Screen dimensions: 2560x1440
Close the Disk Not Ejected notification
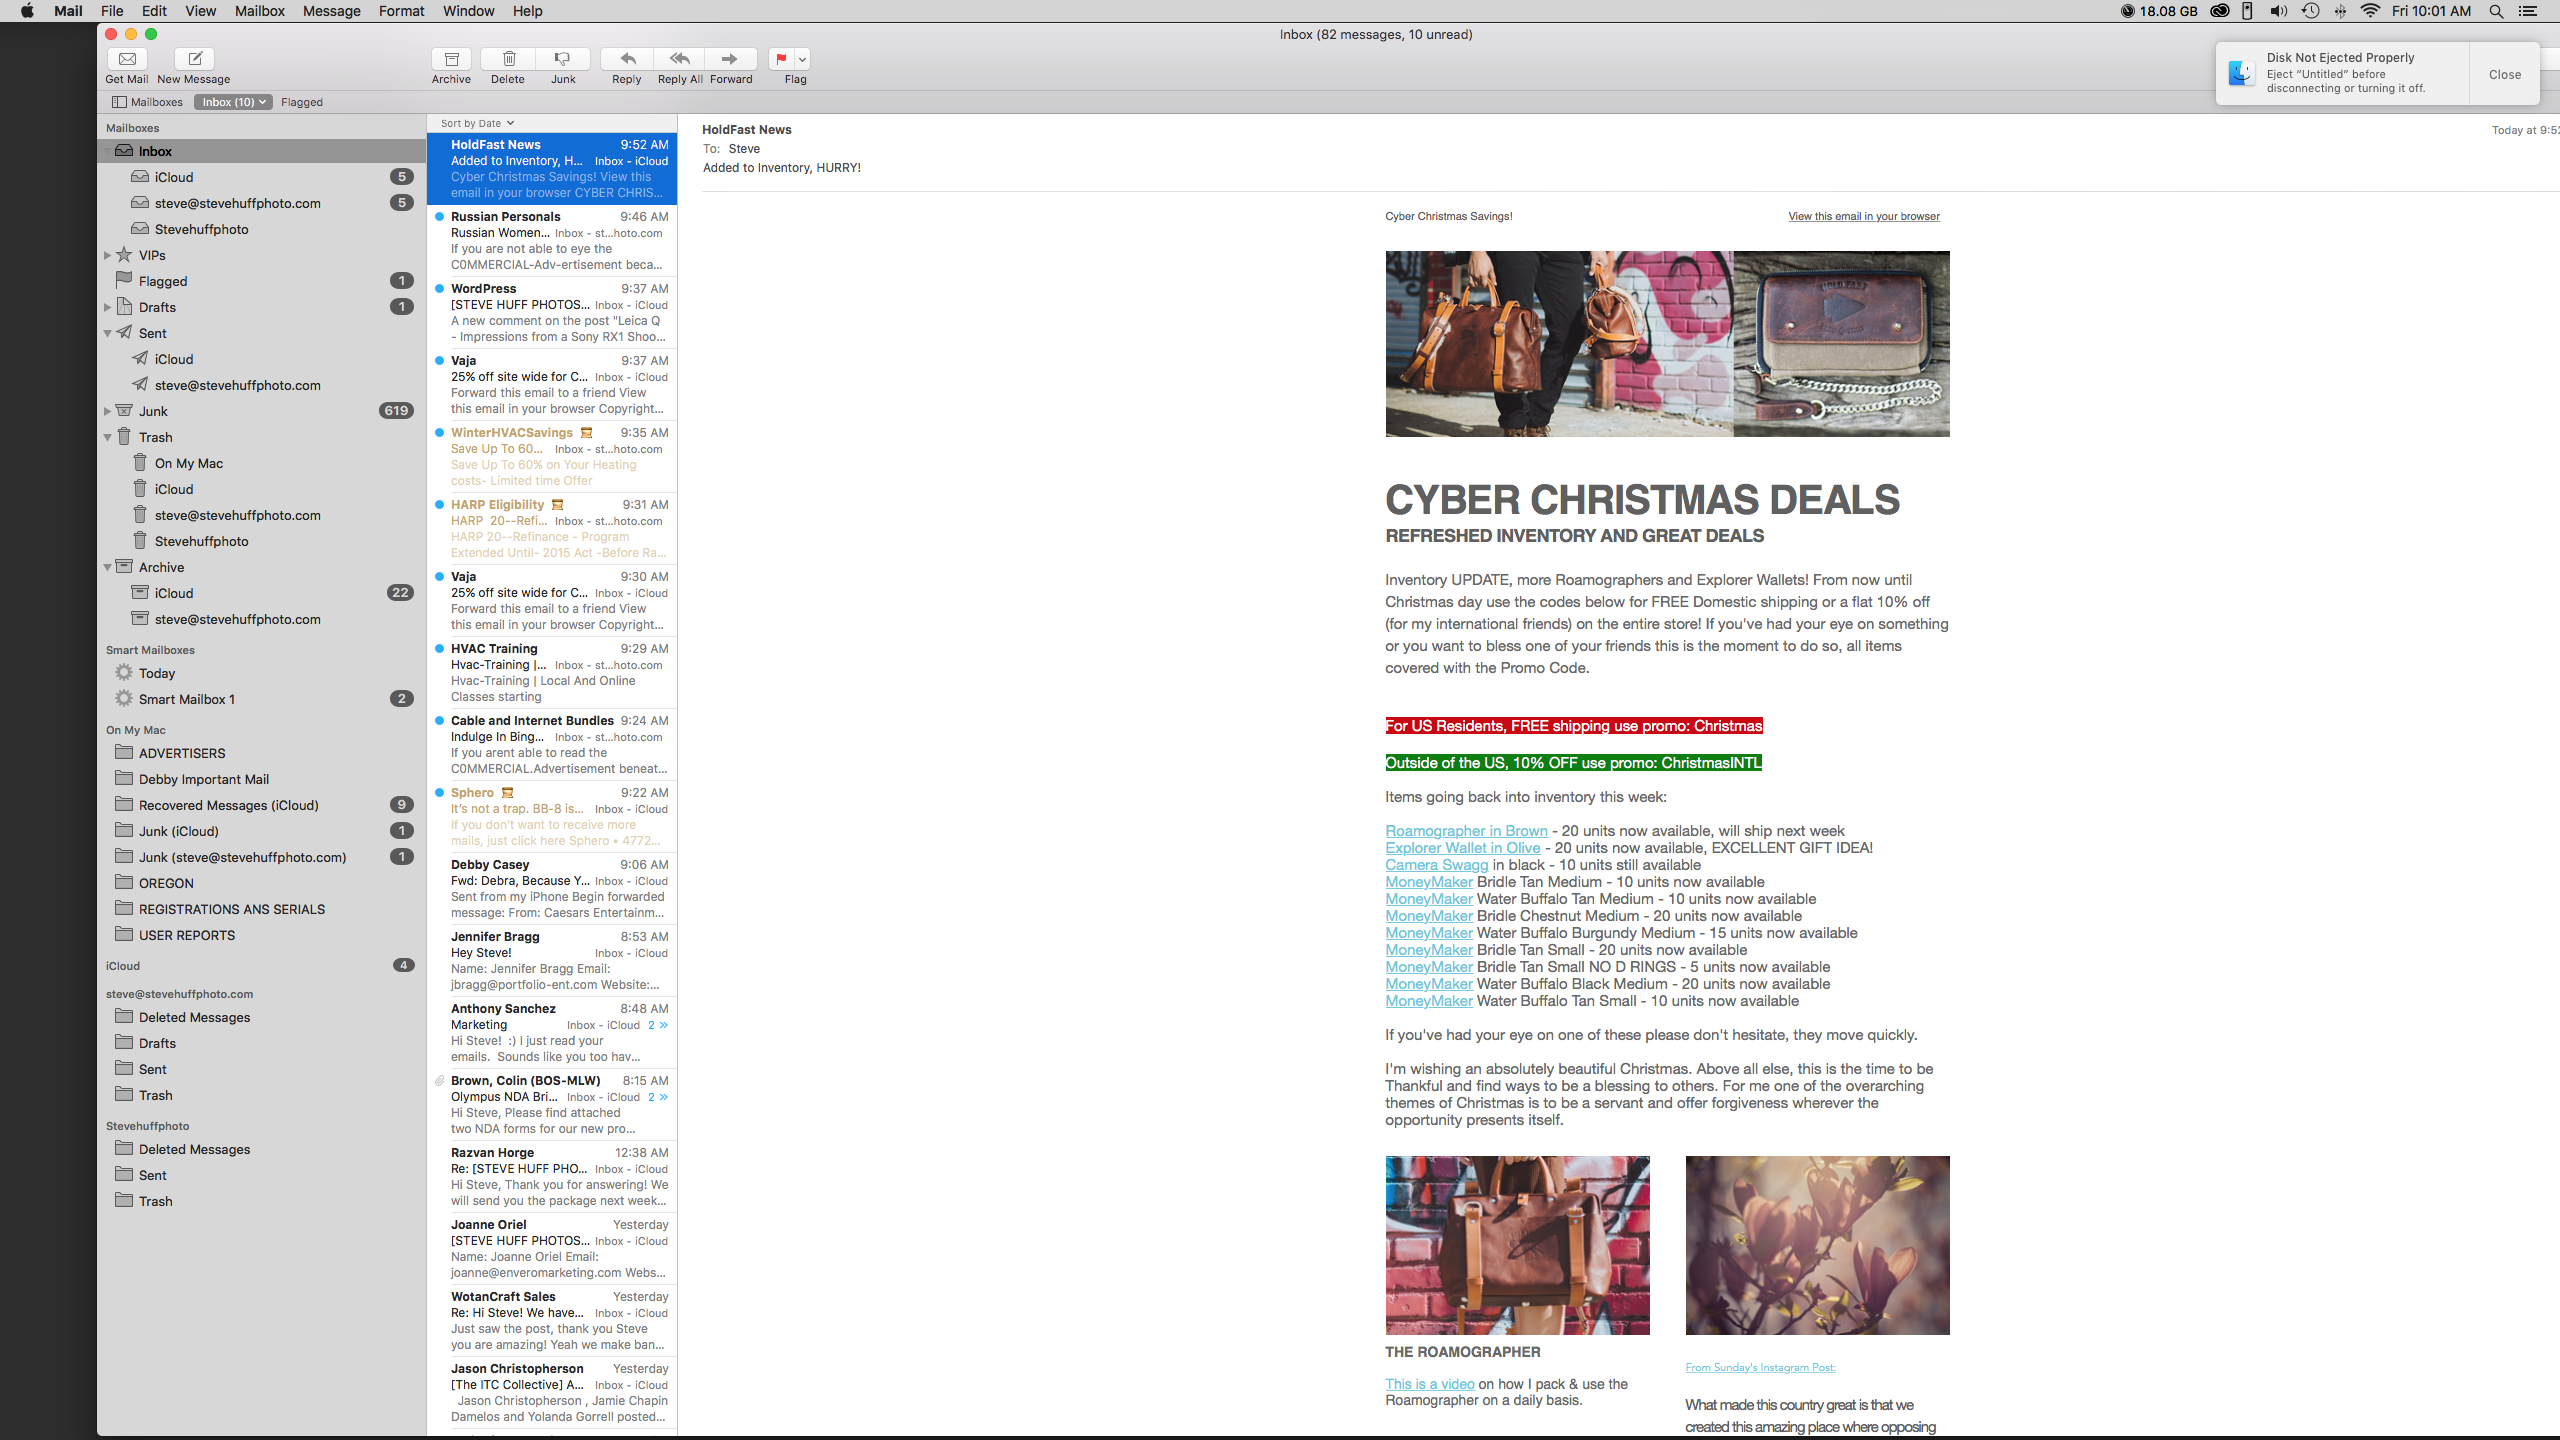[x=2504, y=74]
